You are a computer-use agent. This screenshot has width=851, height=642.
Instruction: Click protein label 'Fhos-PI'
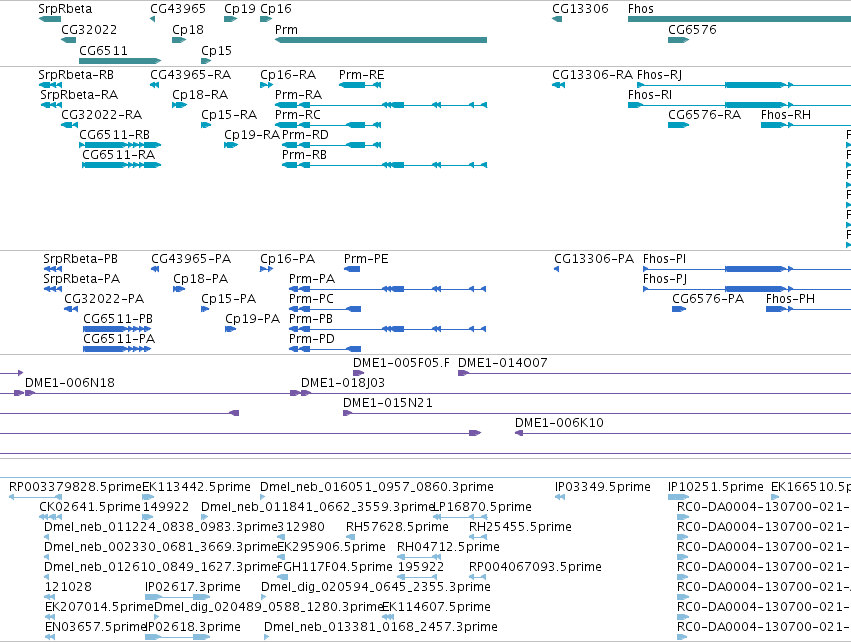pyautogui.click(x=665, y=259)
